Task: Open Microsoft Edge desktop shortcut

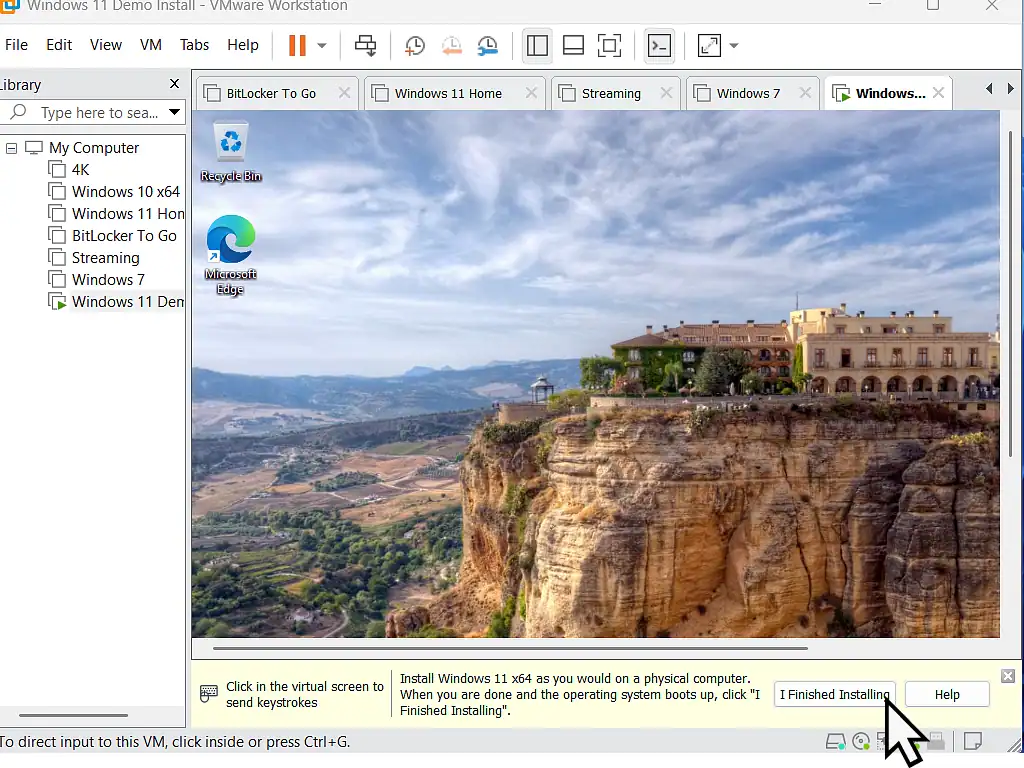Action: click(x=231, y=254)
